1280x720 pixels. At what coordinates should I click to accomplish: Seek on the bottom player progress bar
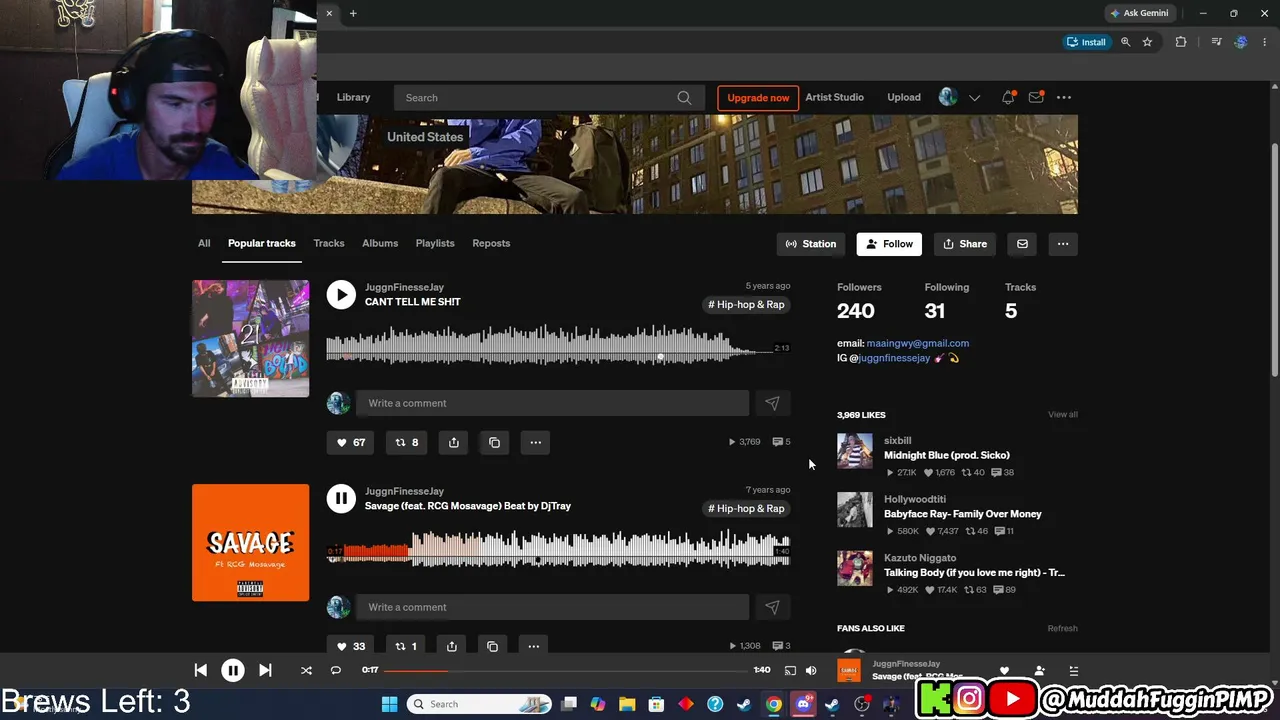[565, 670]
